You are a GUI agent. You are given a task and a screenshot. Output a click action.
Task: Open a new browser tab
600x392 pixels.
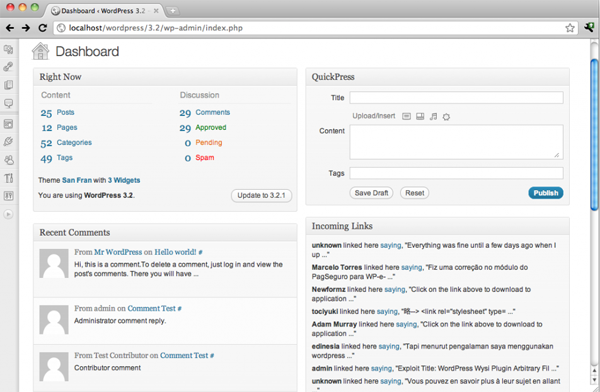pyautogui.click(x=173, y=11)
